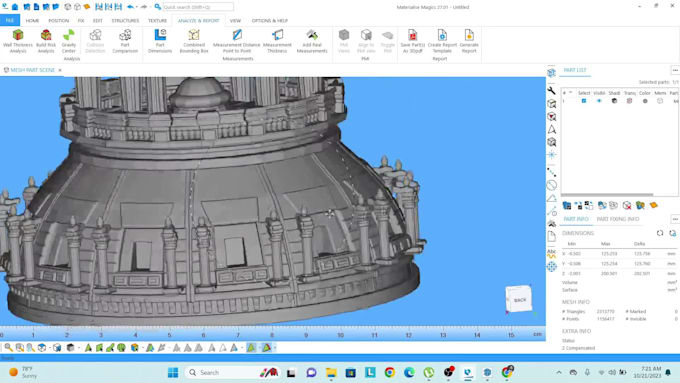Click the delete part icon below part list
Screen dimensions: 680x383
[627, 205]
